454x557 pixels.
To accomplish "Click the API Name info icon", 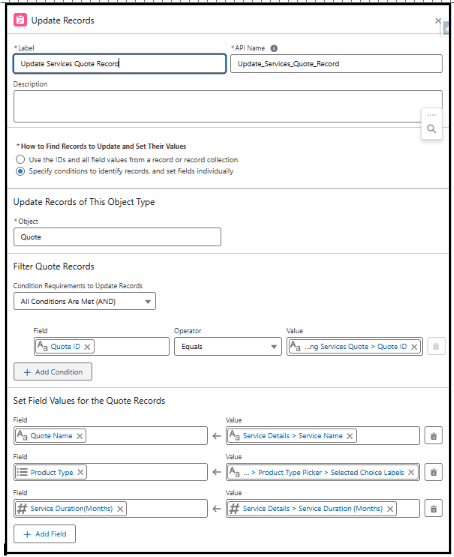I will pyautogui.click(x=274, y=48).
